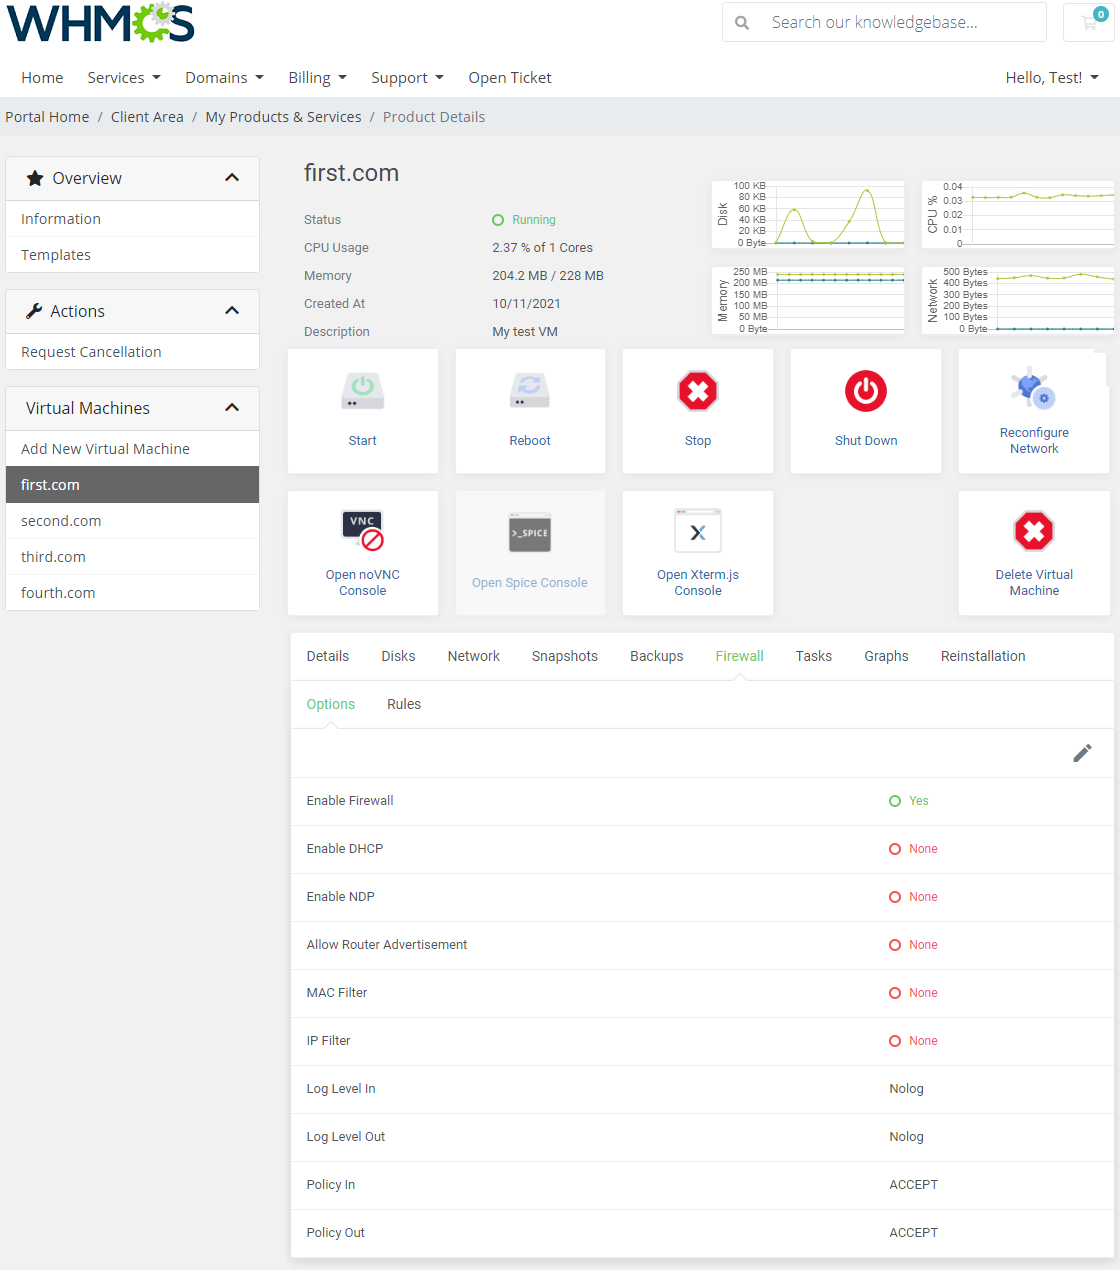Collapse the Virtual Machines panel chevron

[x=232, y=408]
